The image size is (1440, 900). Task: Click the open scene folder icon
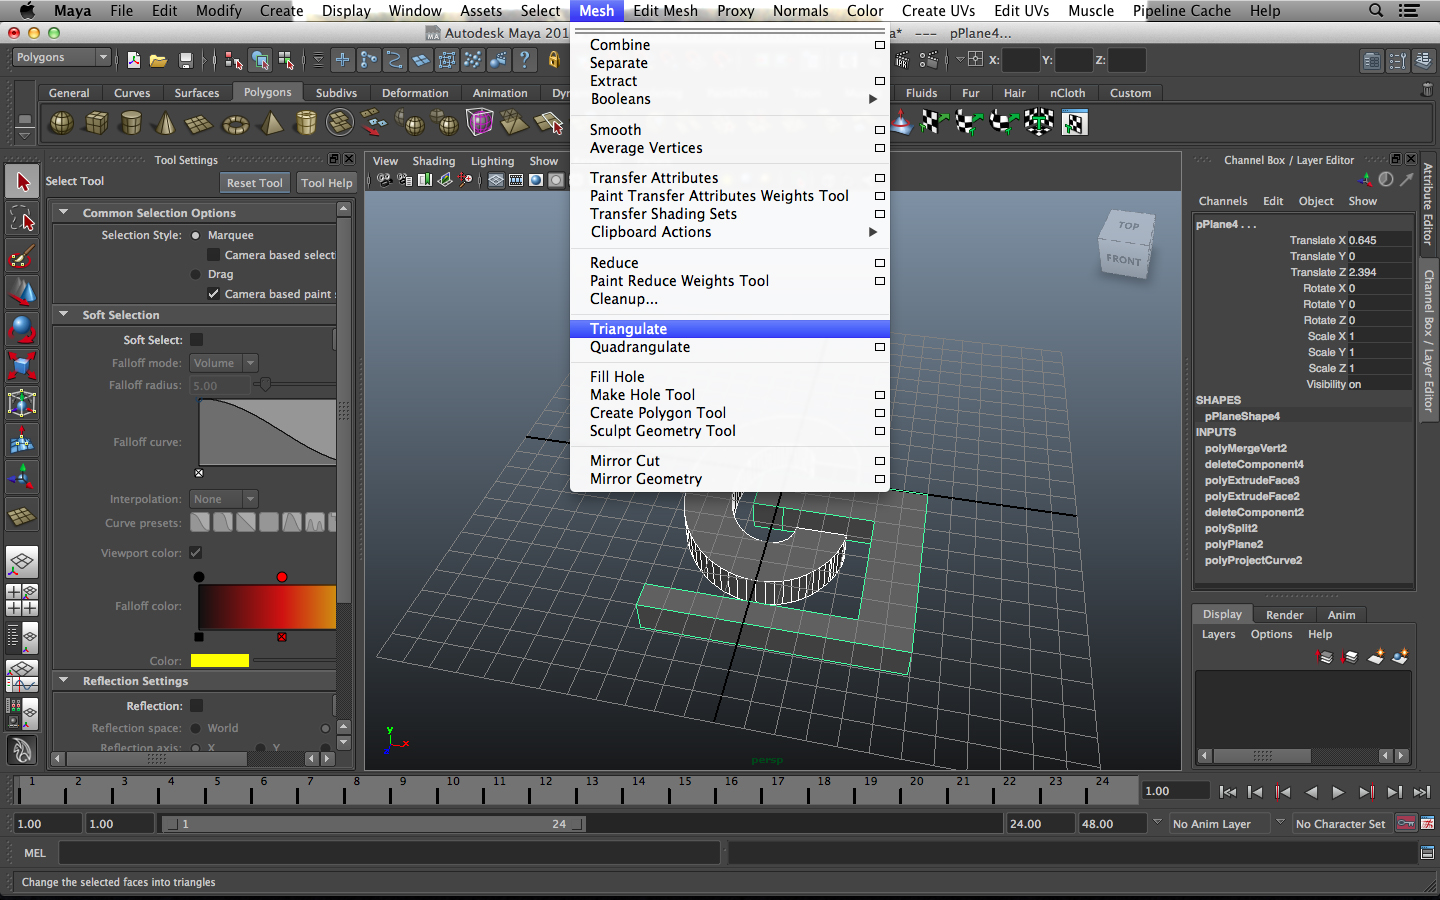(158, 61)
